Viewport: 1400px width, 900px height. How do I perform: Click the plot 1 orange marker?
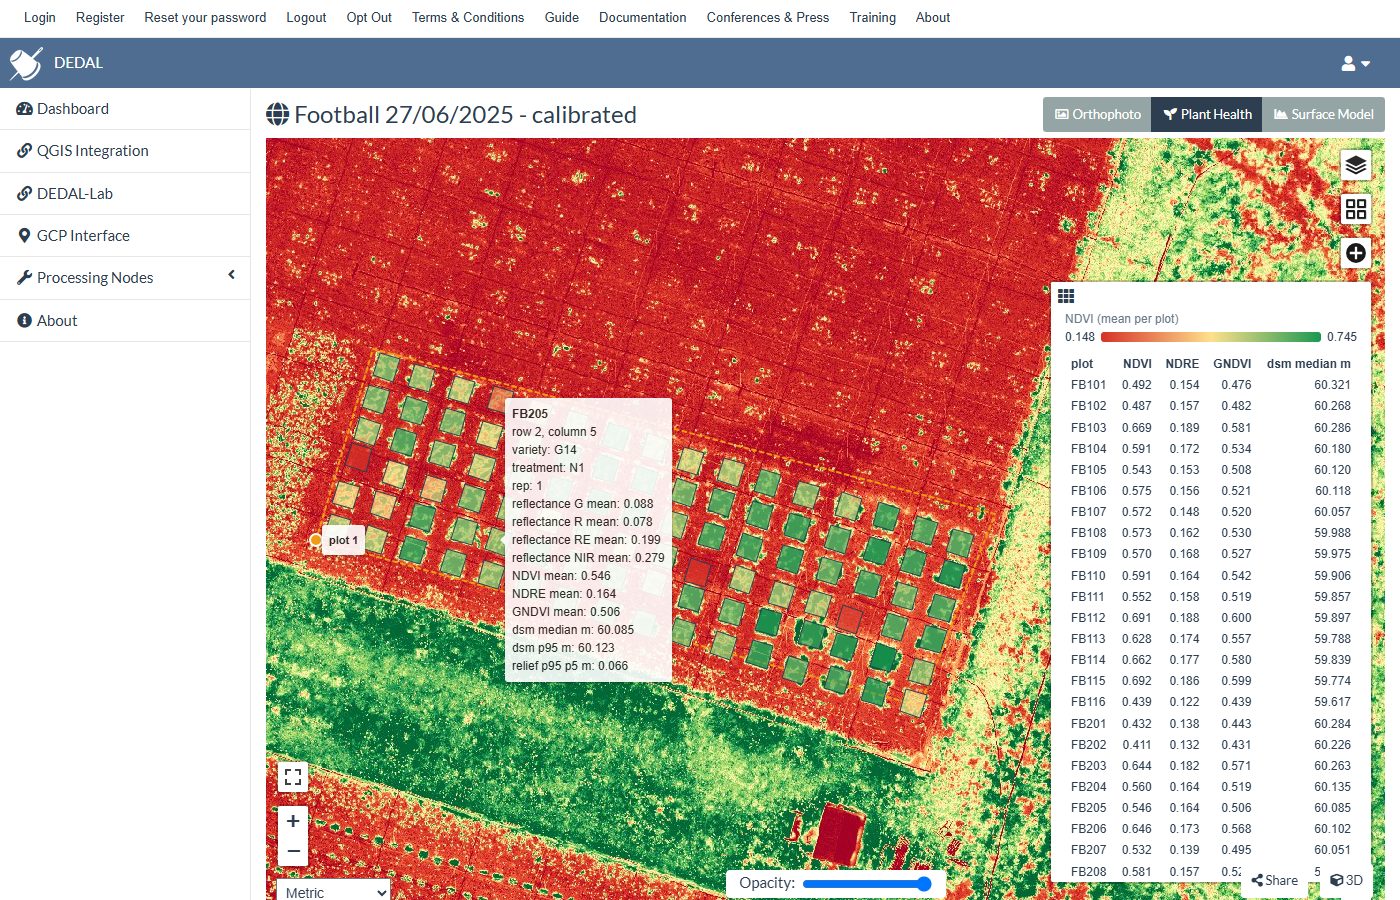click(x=316, y=540)
